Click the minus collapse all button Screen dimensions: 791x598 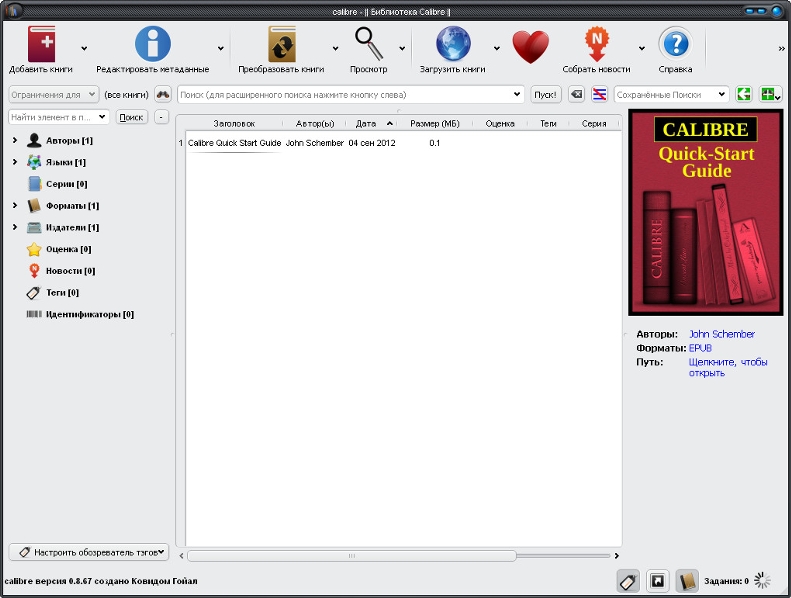tap(161, 117)
